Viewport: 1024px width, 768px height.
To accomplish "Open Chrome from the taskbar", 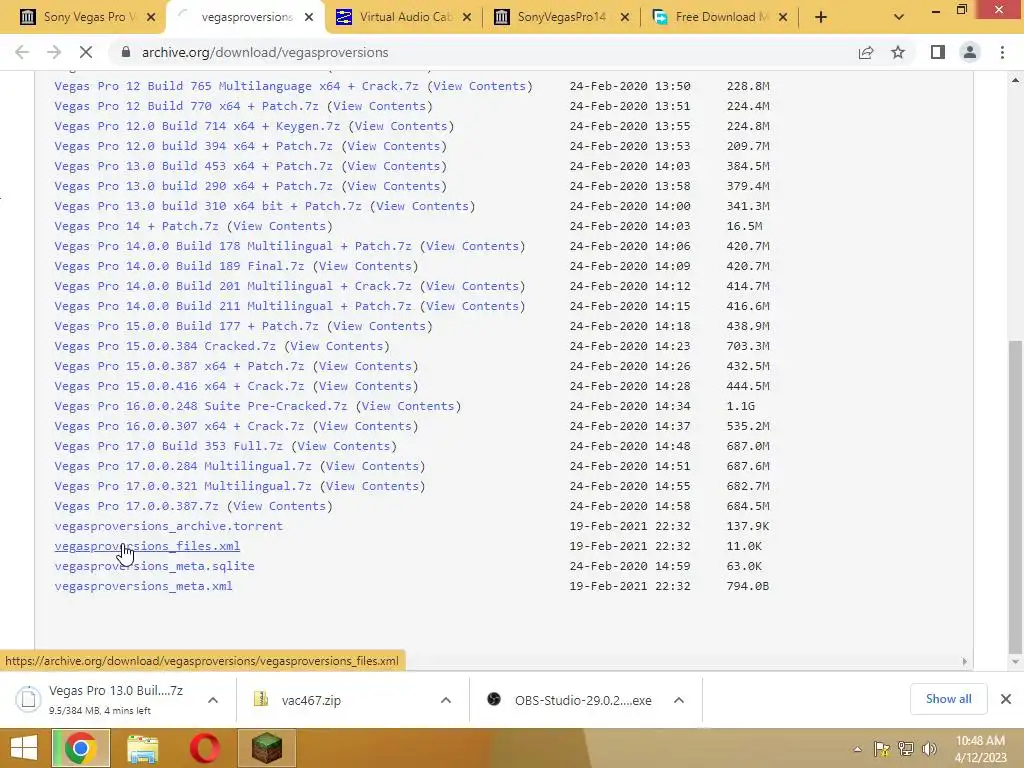I will (81, 748).
